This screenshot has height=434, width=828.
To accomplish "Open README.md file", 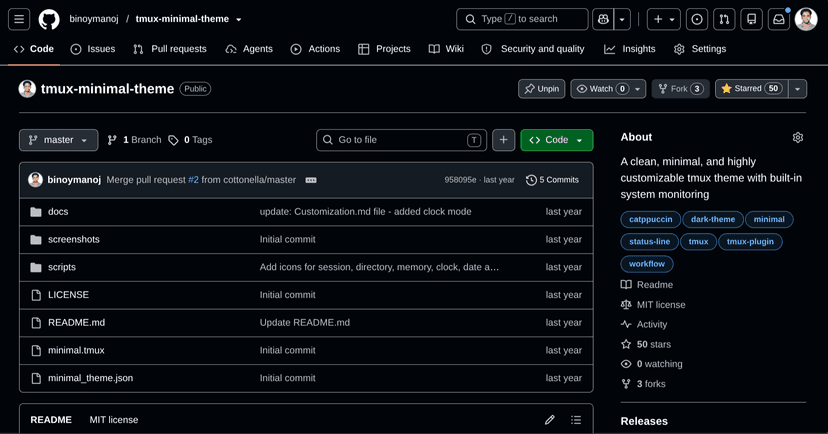I will pos(77,323).
